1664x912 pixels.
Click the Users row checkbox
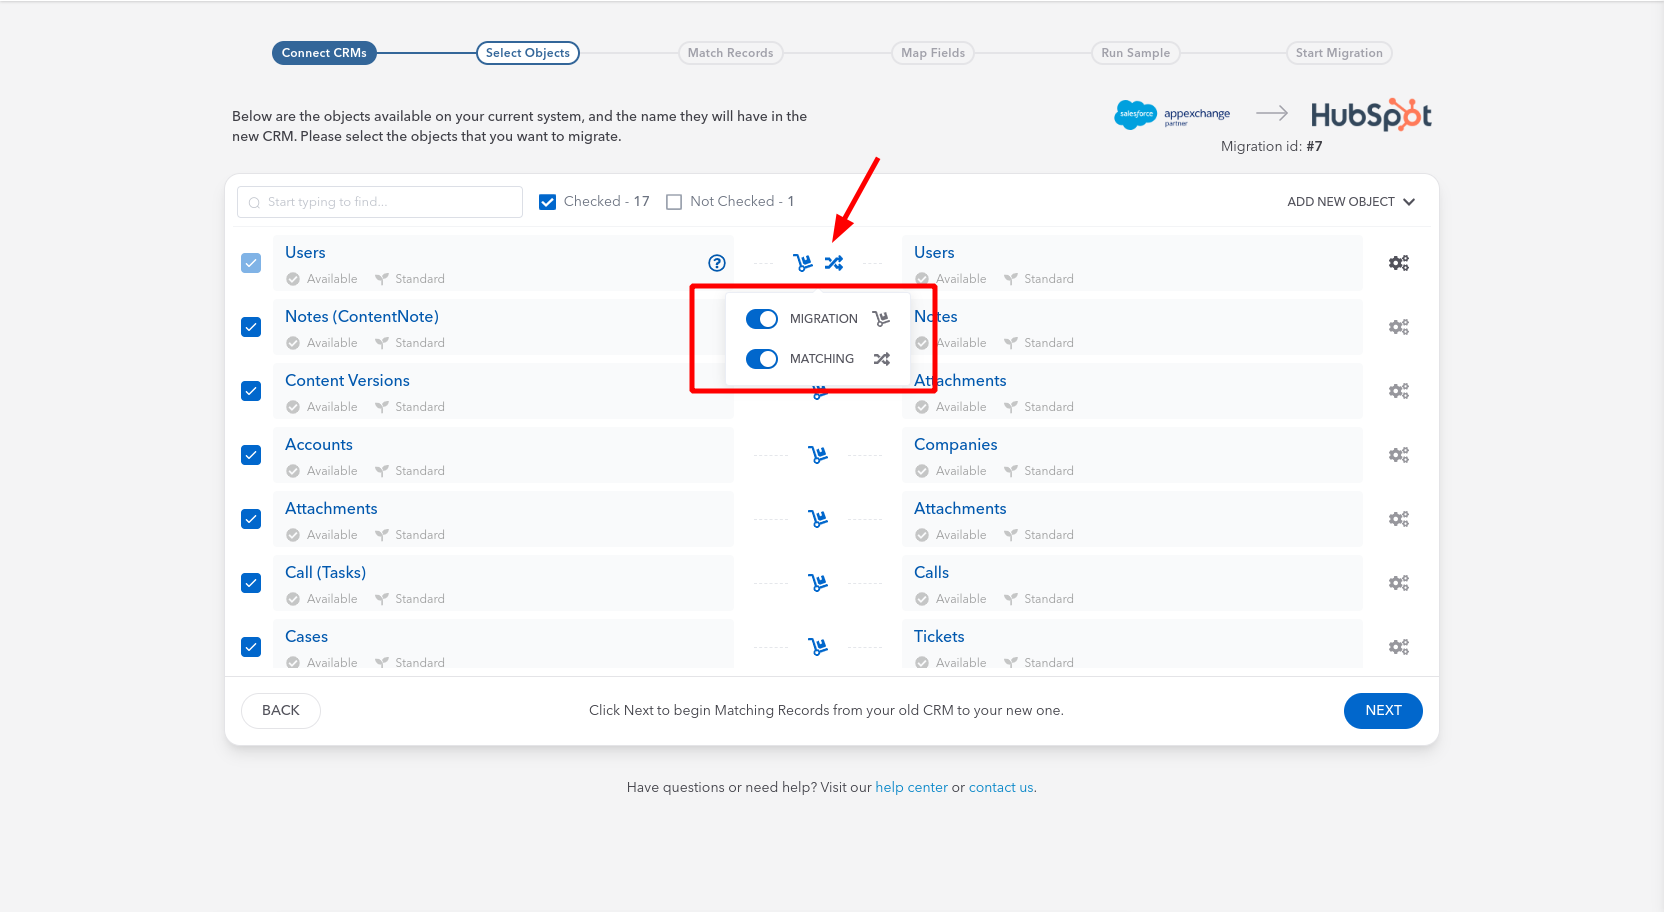coord(251,263)
